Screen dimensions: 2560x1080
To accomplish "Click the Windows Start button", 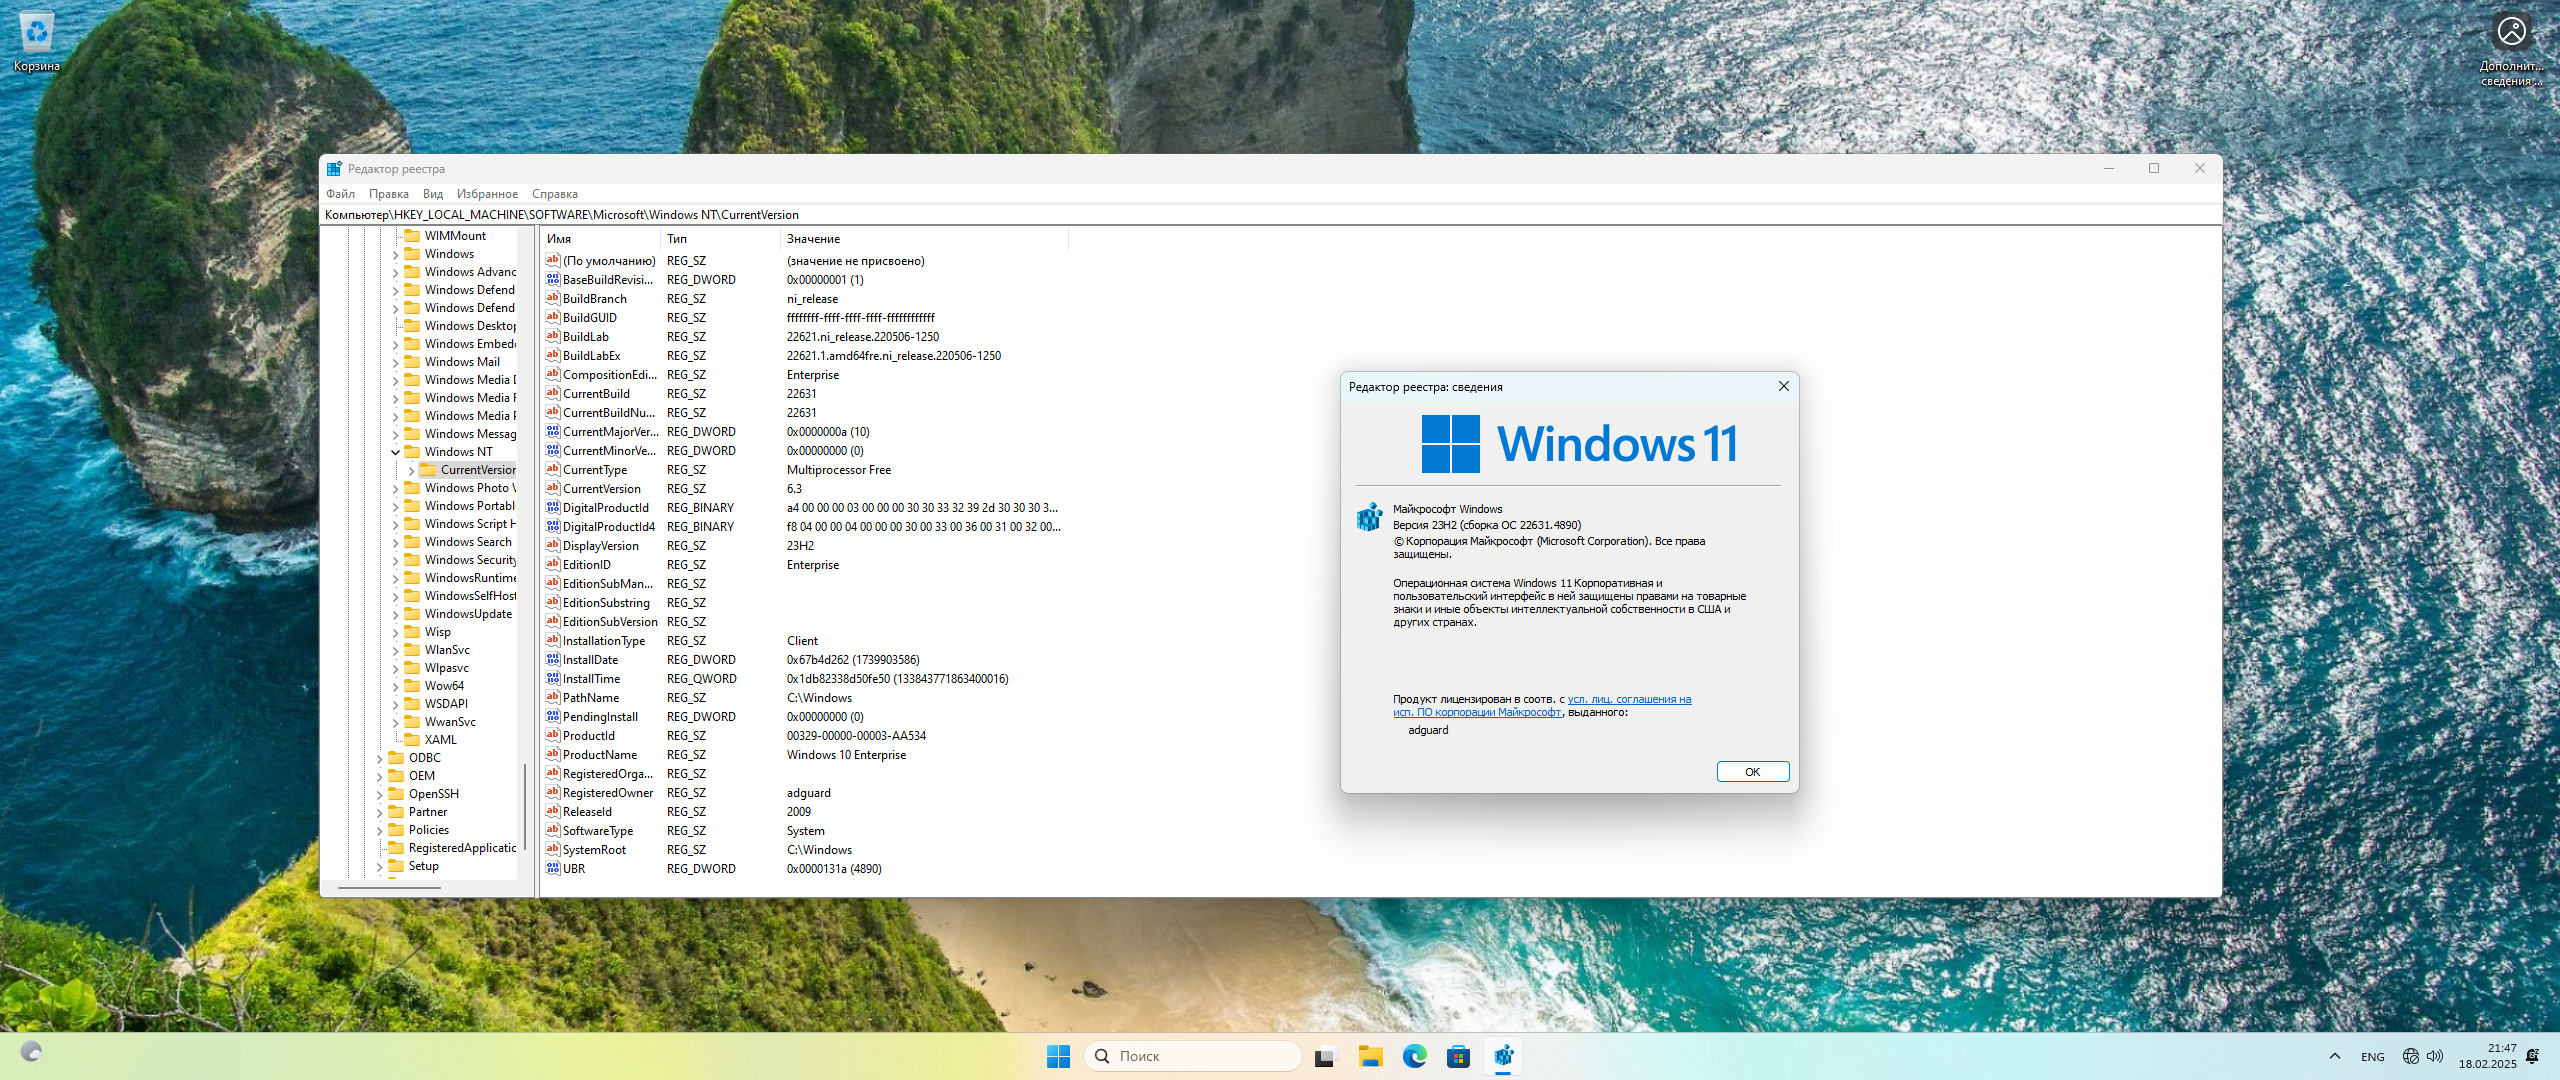I will click(x=1058, y=1056).
